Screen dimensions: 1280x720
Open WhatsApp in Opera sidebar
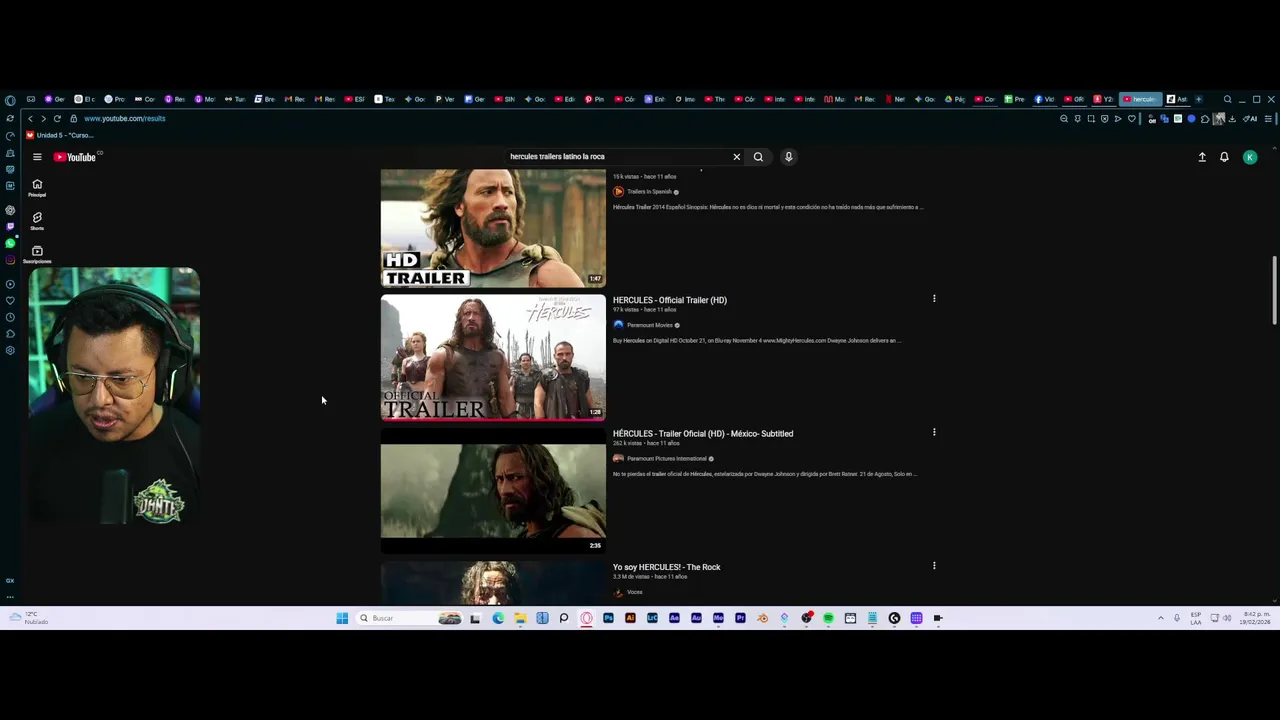(x=10, y=243)
